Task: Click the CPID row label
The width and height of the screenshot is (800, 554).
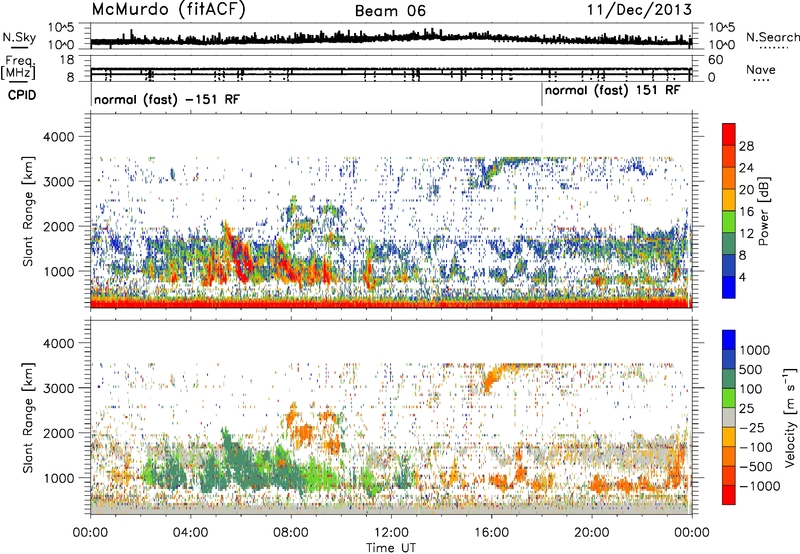Action: pyautogui.click(x=21, y=95)
